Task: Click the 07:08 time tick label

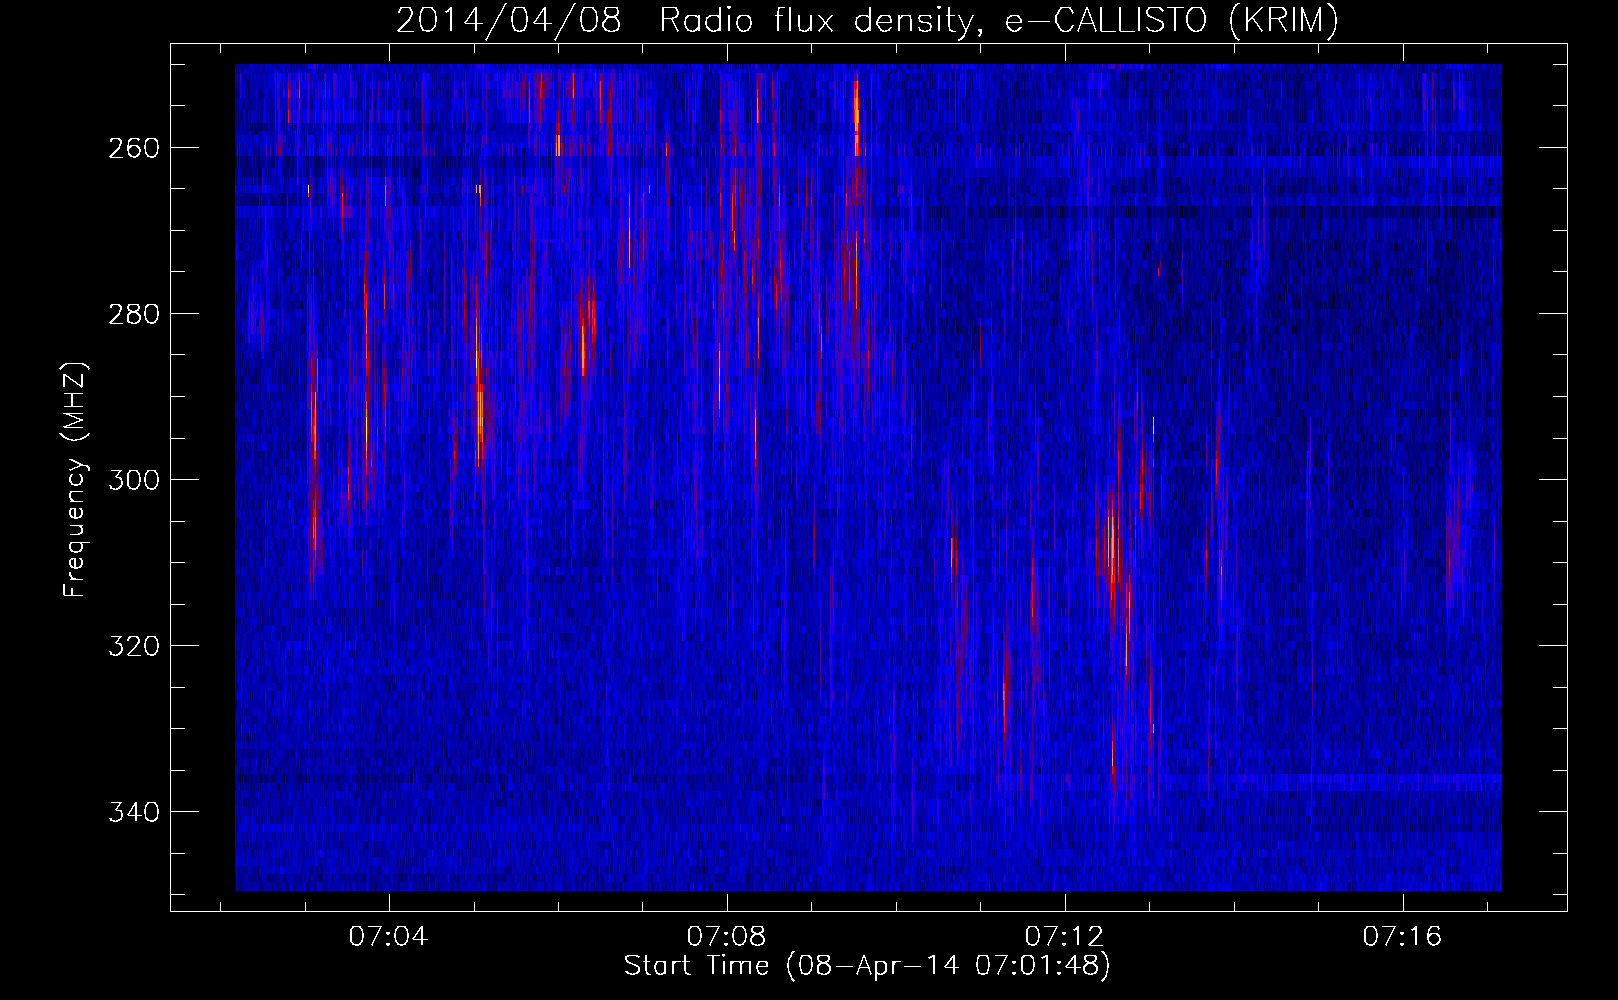Action: click(x=726, y=936)
